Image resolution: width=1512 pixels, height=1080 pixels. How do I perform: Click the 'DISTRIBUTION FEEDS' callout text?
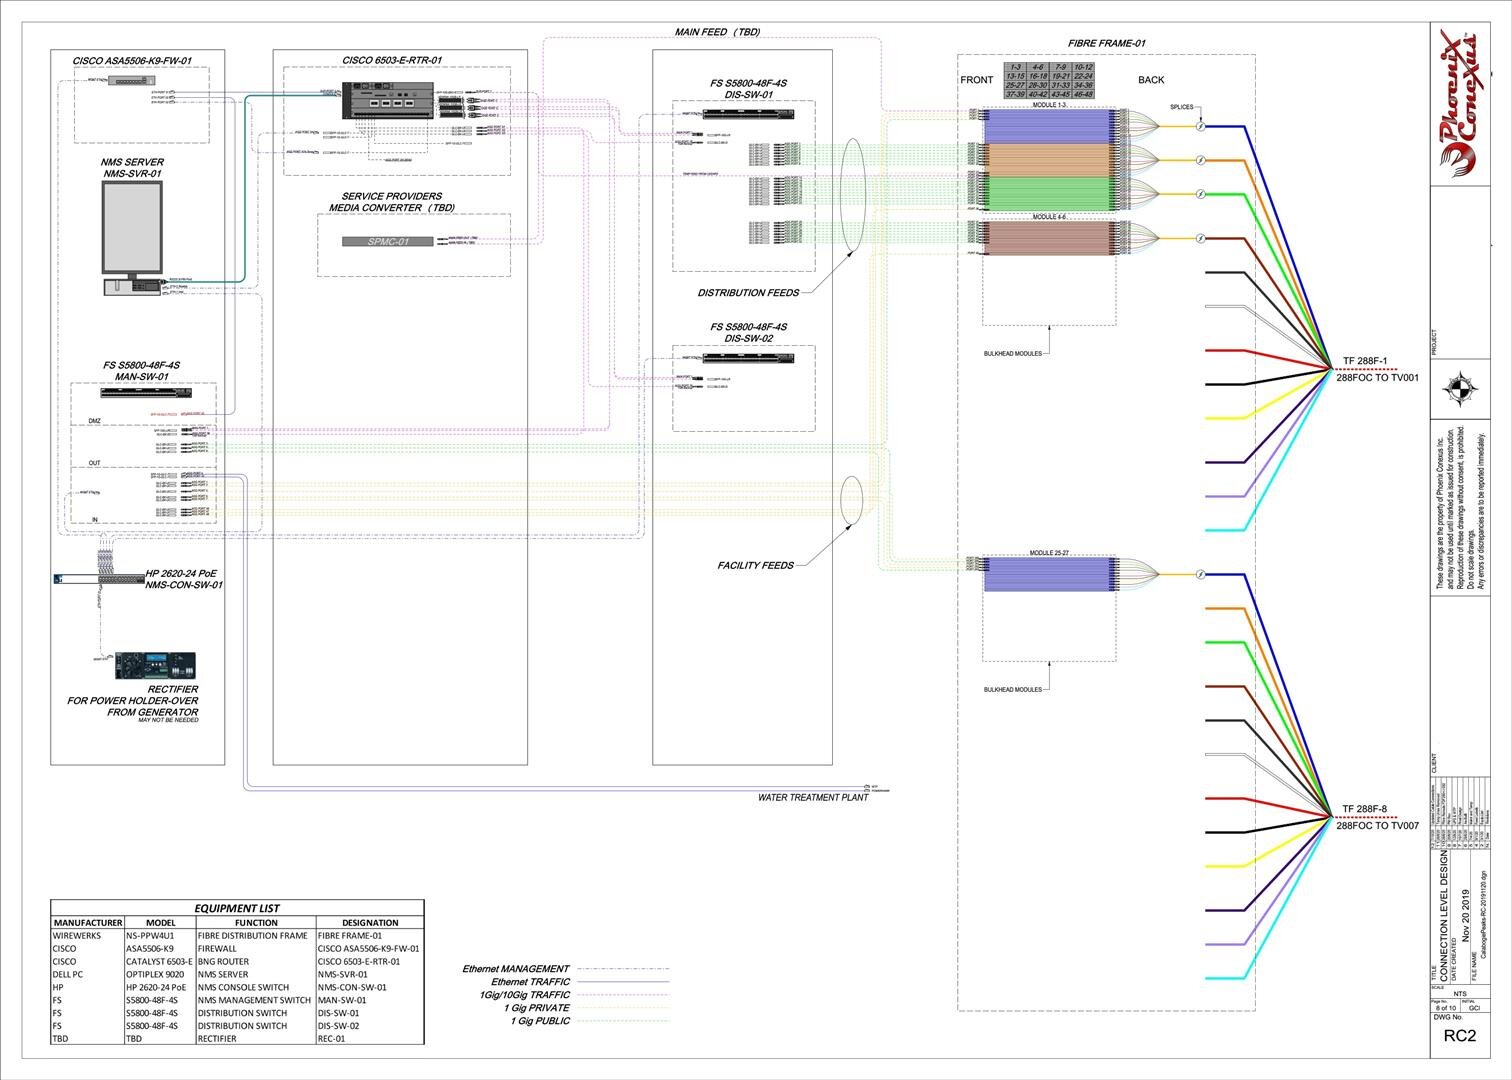click(748, 293)
